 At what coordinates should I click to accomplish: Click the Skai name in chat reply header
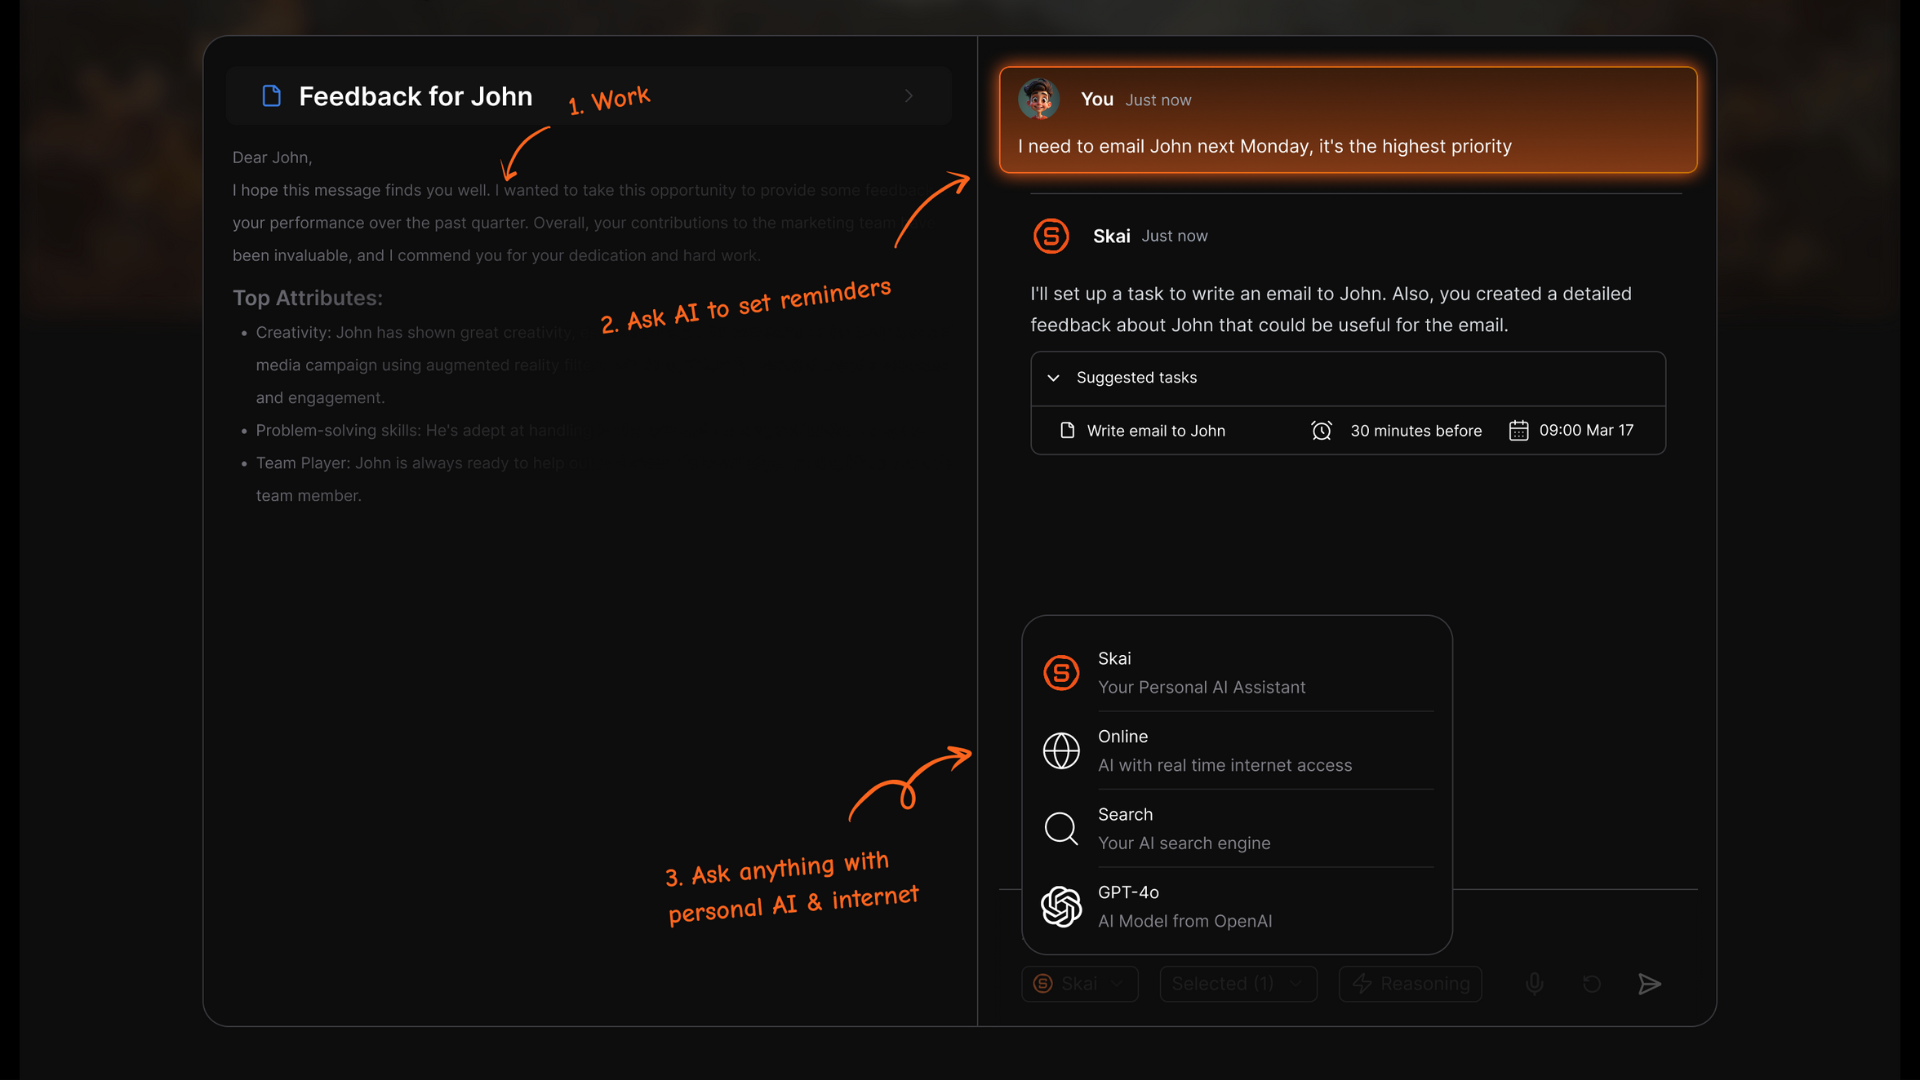[x=1111, y=236]
